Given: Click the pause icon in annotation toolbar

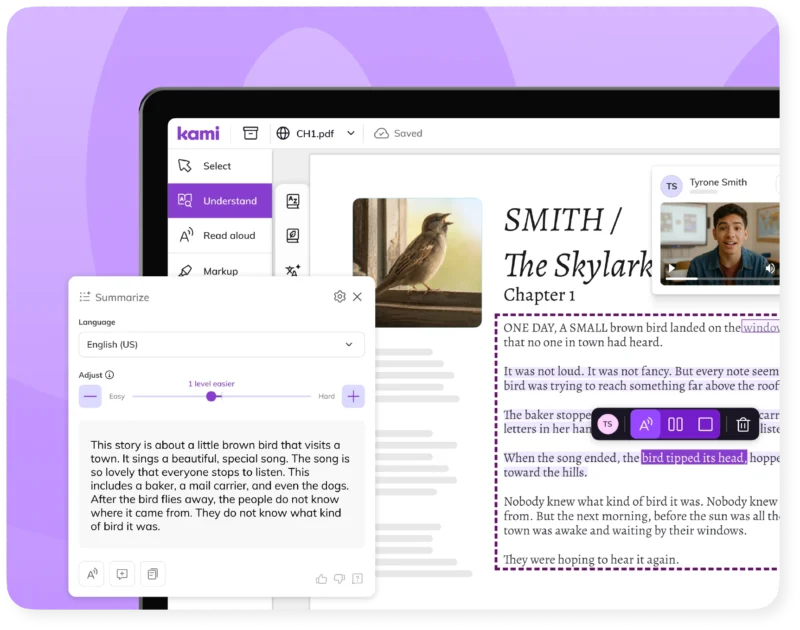Looking at the screenshot, I should (x=676, y=424).
